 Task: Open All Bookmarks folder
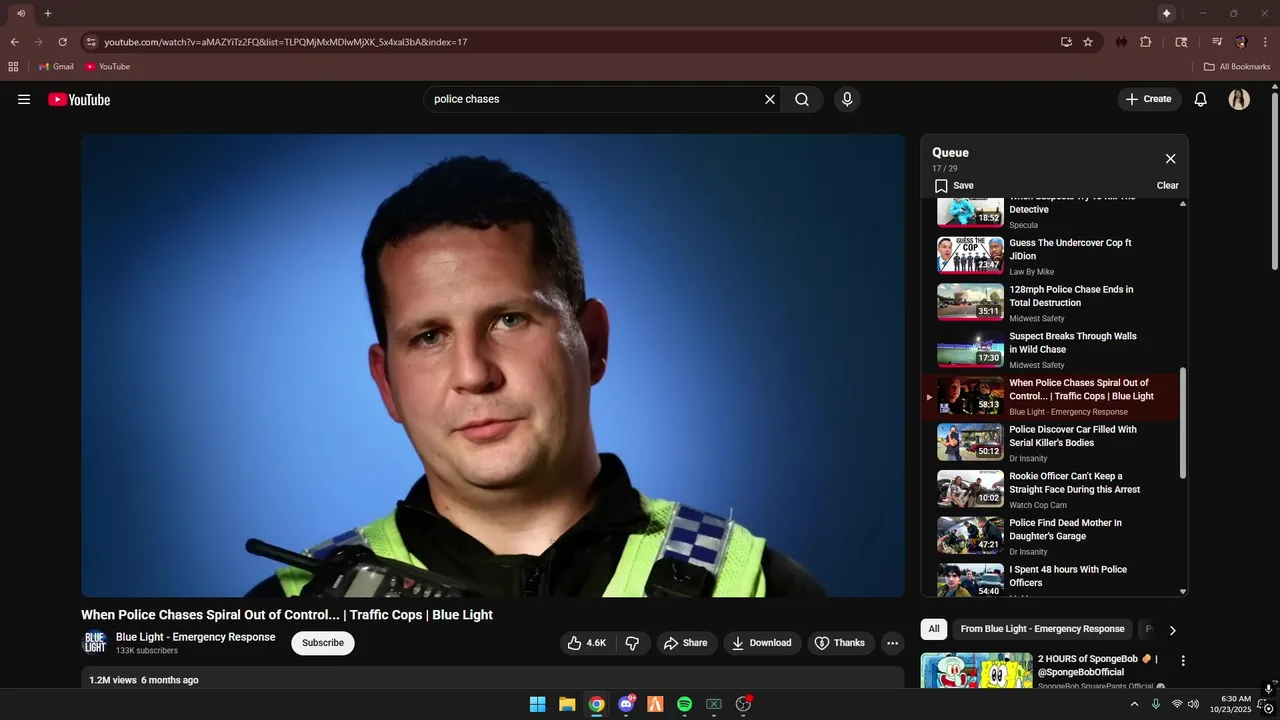[1237, 67]
